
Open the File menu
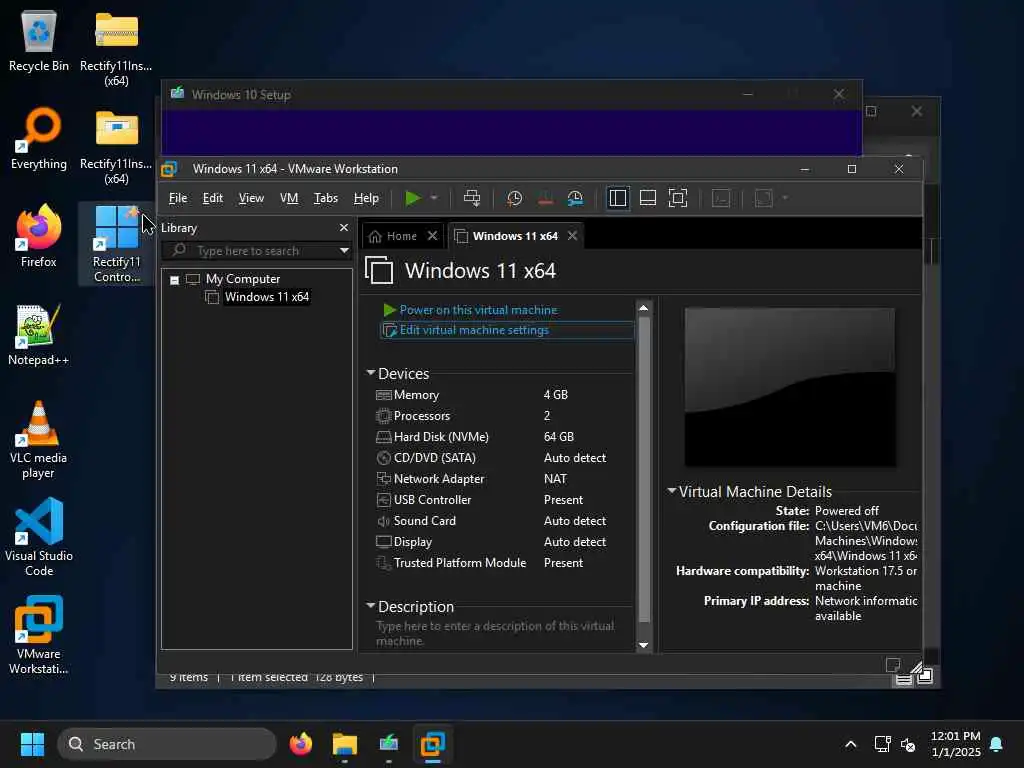coord(178,198)
